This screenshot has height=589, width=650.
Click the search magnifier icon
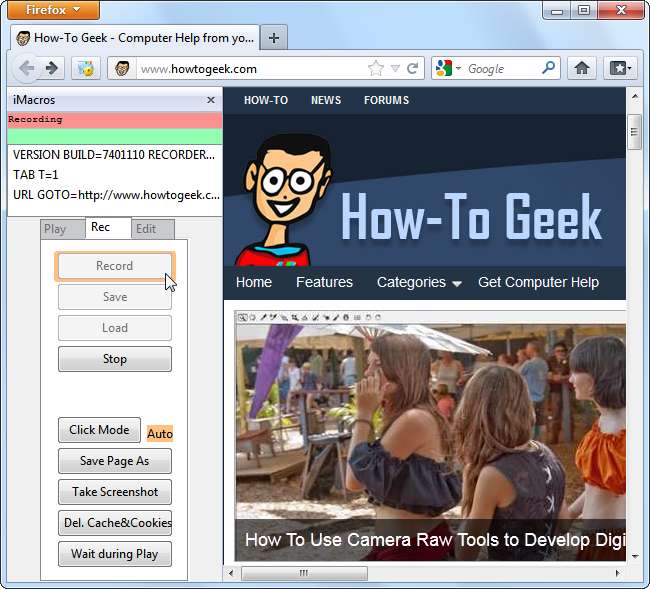coord(548,68)
